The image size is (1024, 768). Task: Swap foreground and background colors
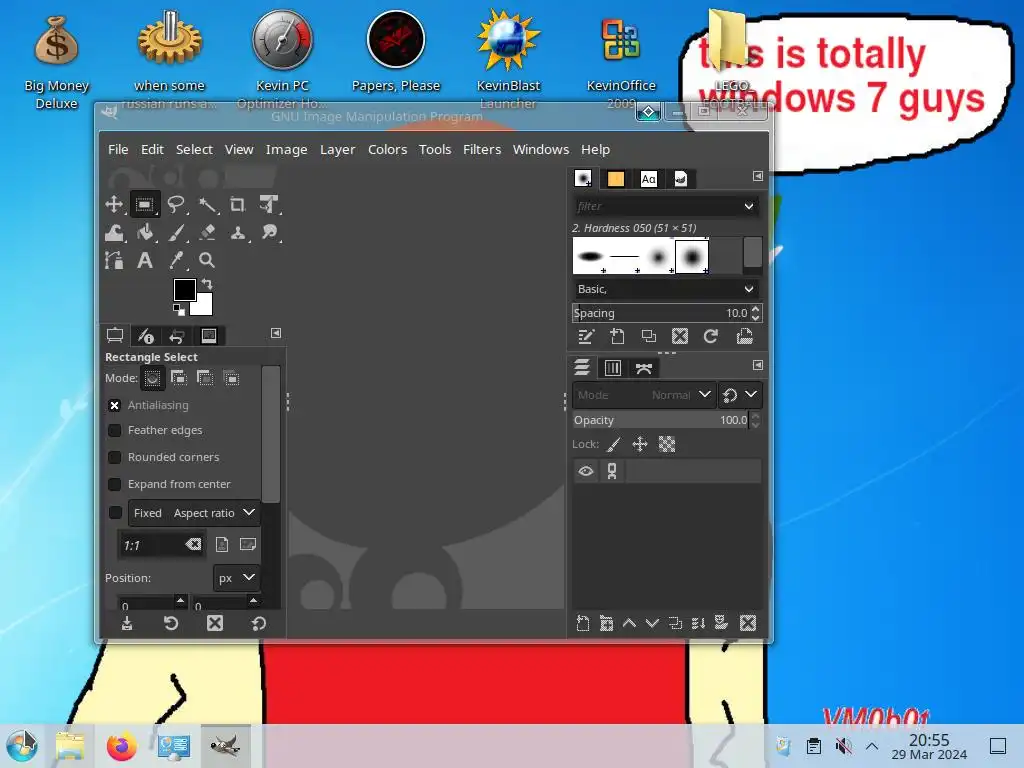[207, 284]
